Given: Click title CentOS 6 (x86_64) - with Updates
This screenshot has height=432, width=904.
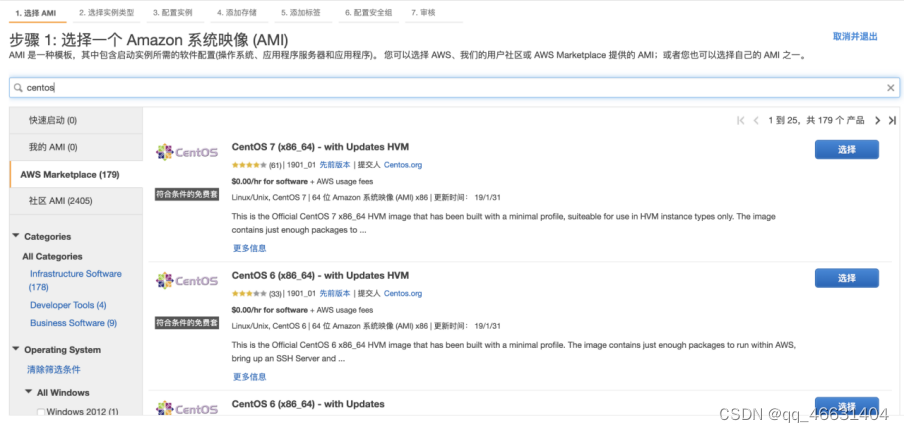Looking at the screenshot, I should point(308,404).
